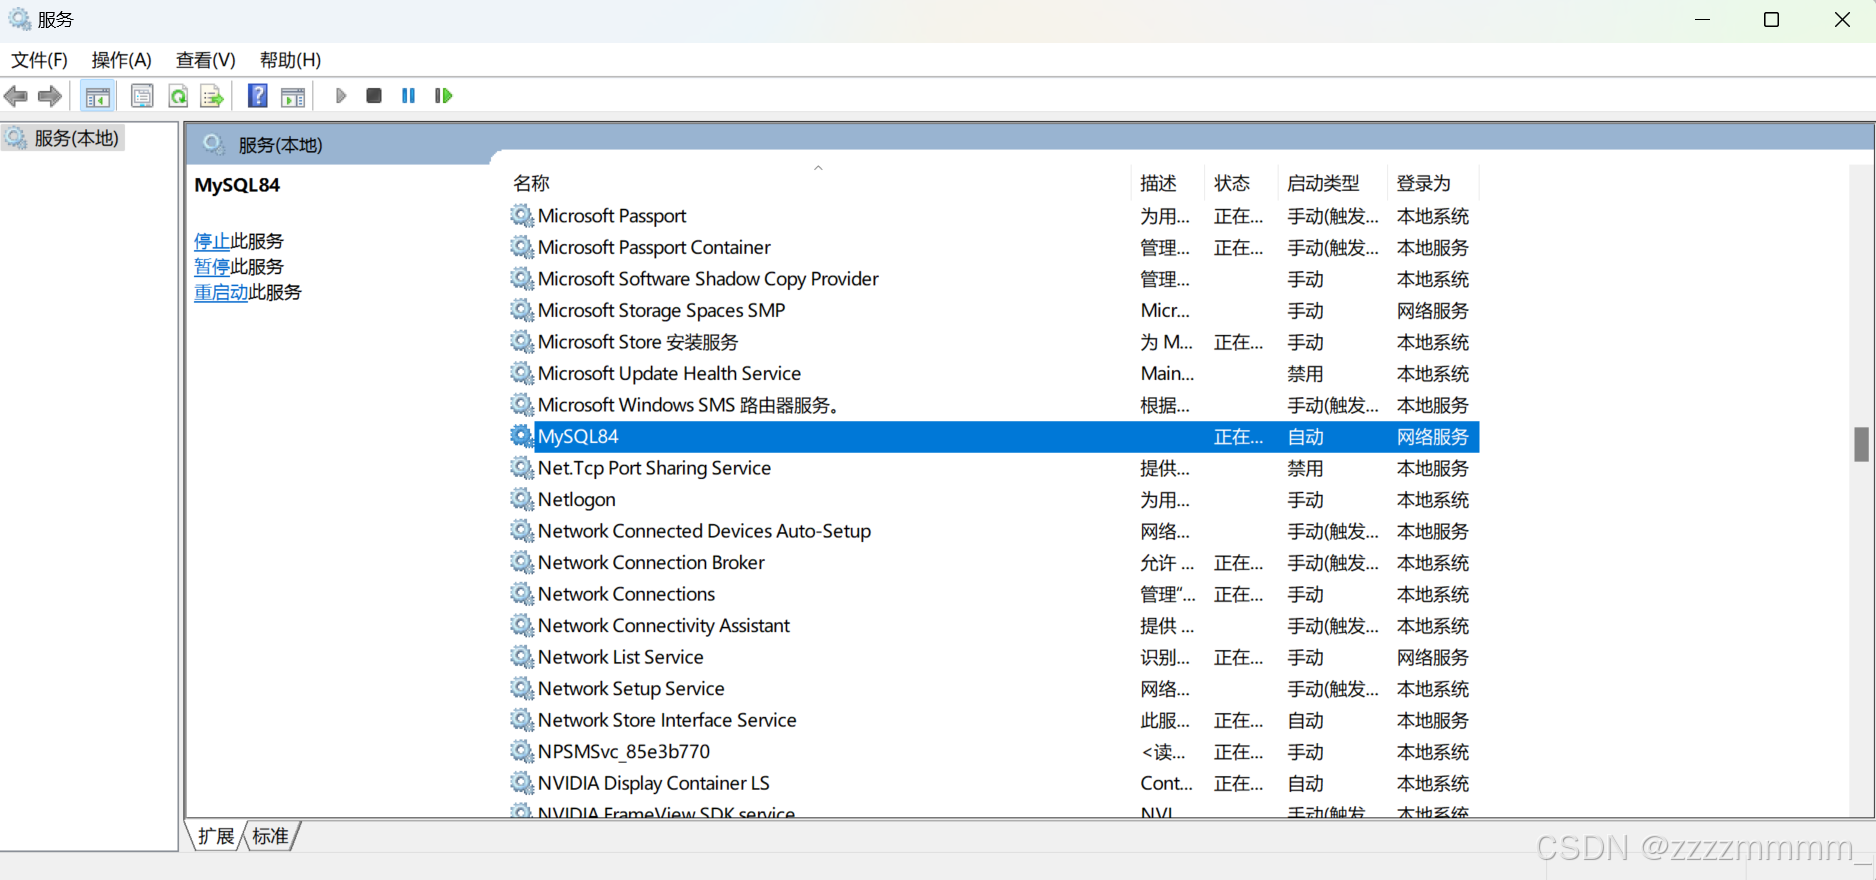The image size is (1876, 880).
Task: Select gear icon beside Microsoft Passport Container
Action: click(522, 247)
